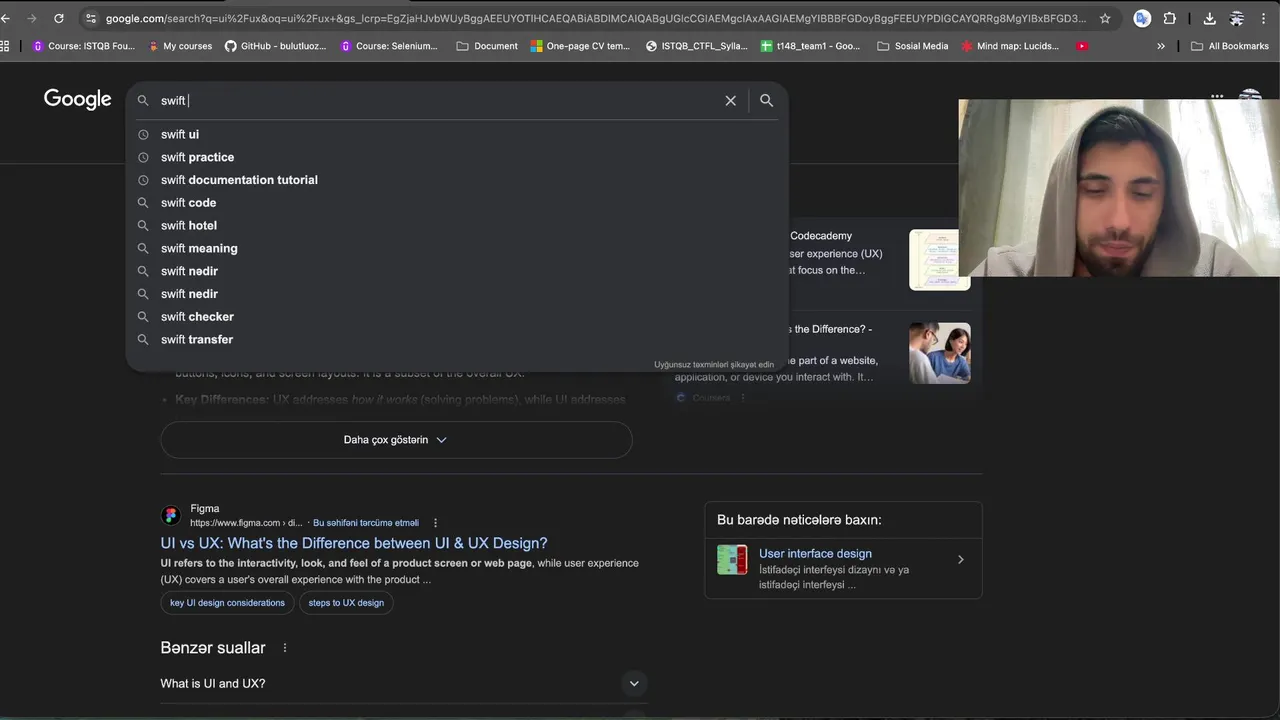Open 'One-page CV tem...' bookmark
Image resolution: width=1280 pixels, height=720 pixels.
580,46
